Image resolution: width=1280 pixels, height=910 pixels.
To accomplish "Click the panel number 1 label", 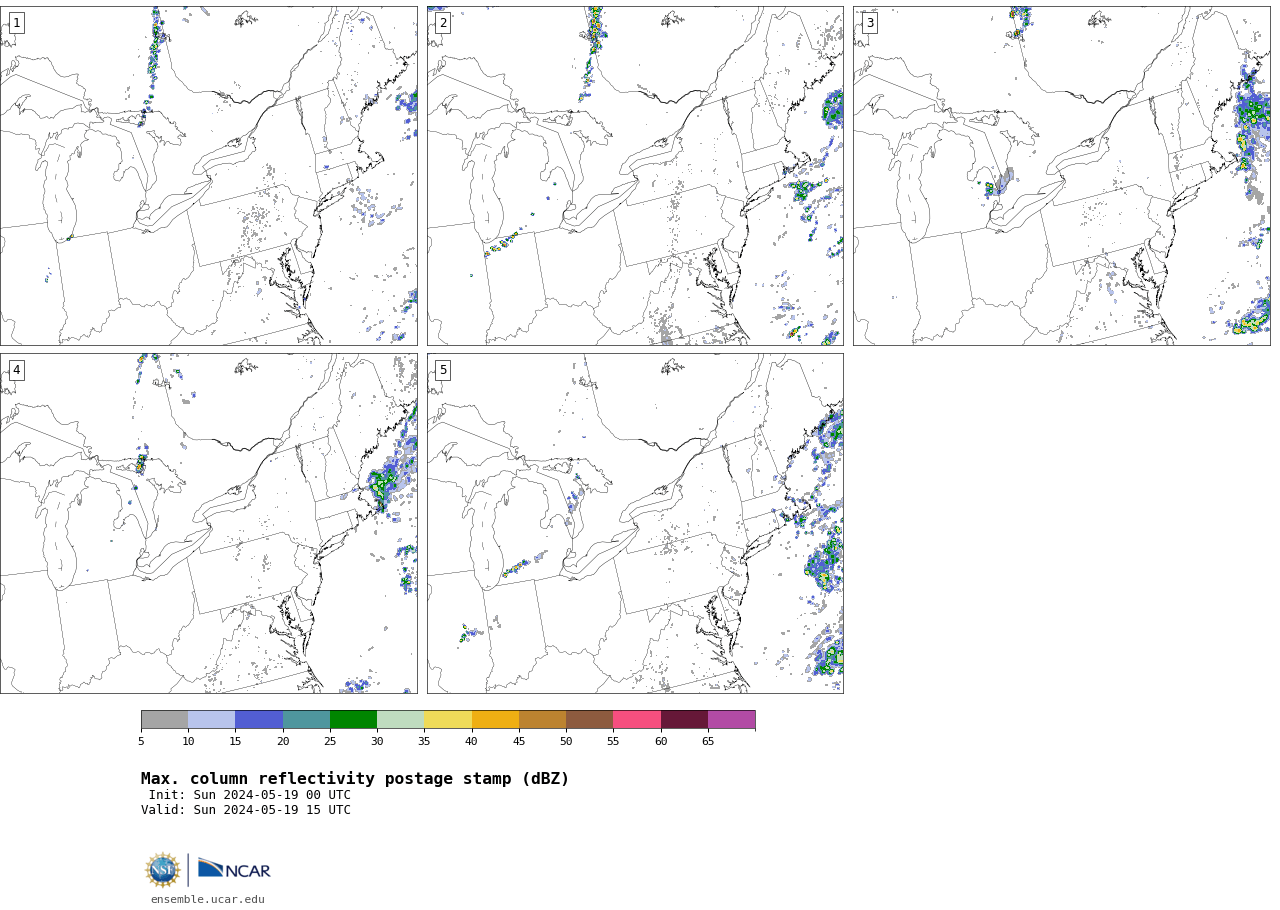I will (x=16, y=23).
